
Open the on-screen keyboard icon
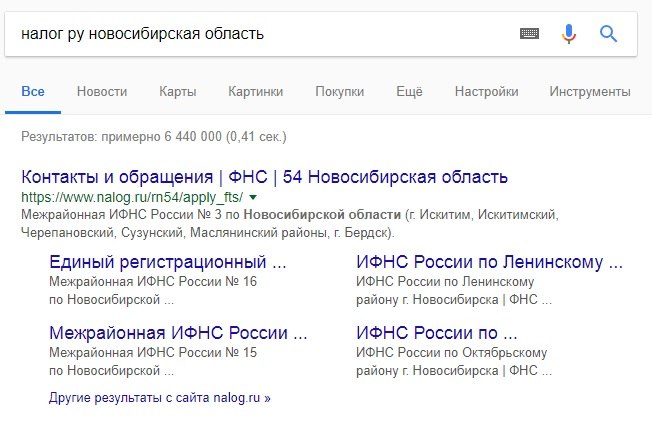530,34
